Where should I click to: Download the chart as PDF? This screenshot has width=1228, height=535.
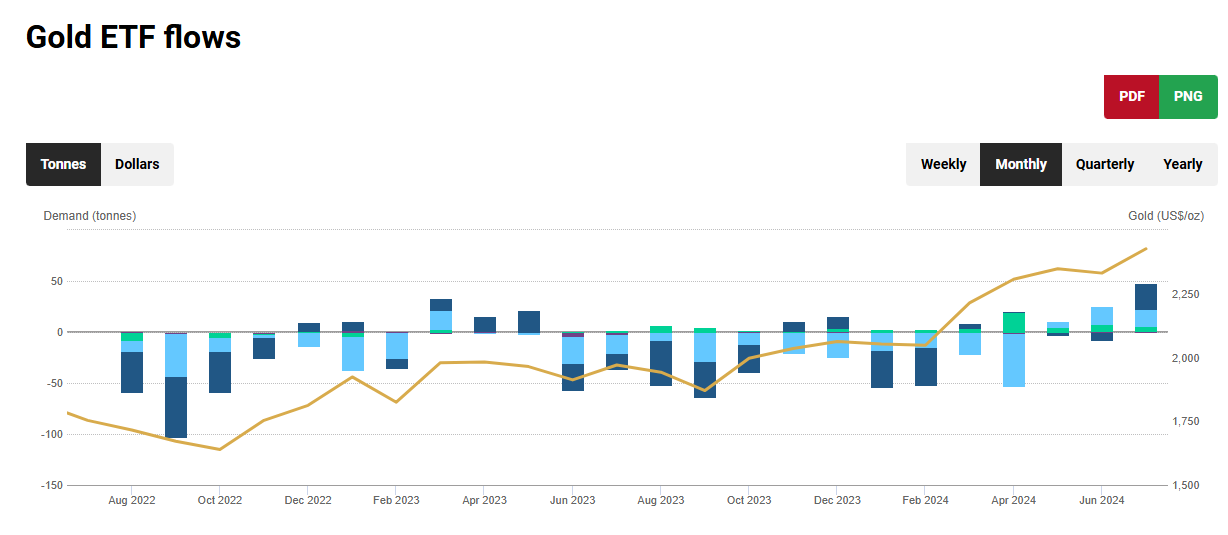coord(1131,97)
